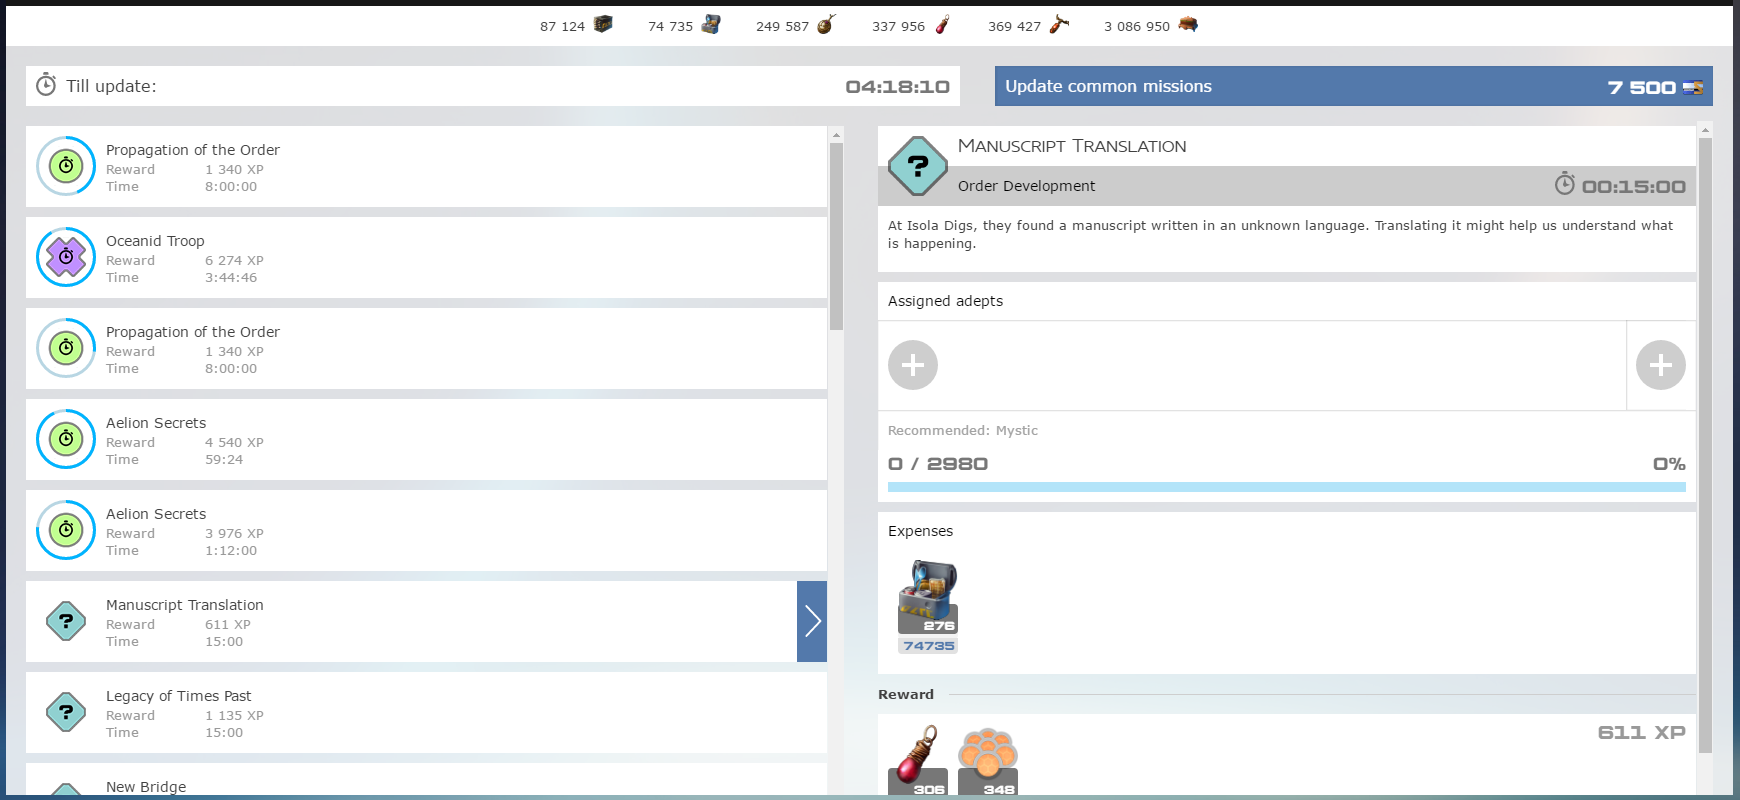Click the MANUSCRIPT TRANSLATION details heading

(1072, 146)
